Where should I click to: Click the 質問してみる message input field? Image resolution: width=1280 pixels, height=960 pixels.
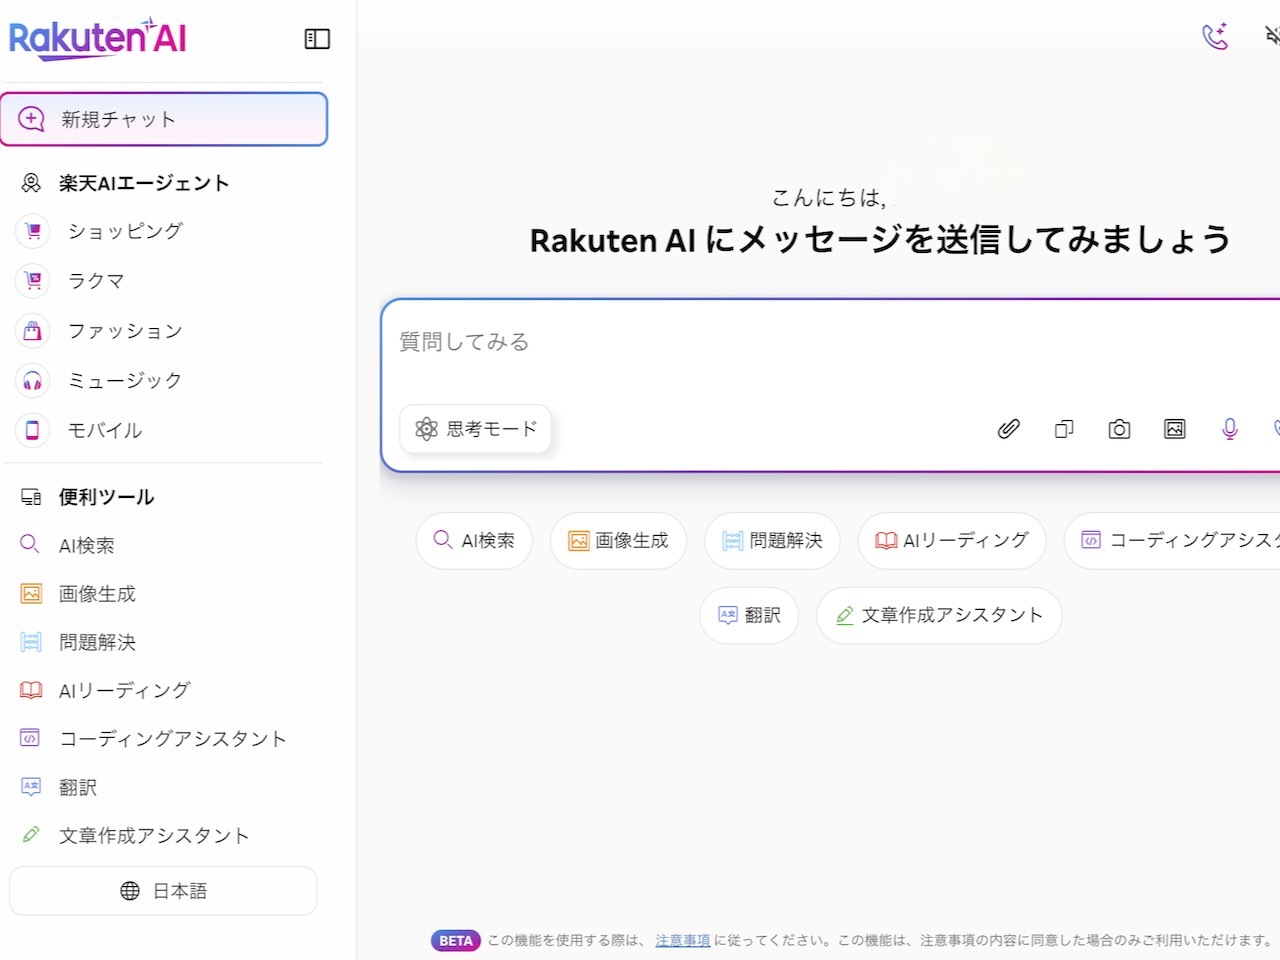click(700, 342)
